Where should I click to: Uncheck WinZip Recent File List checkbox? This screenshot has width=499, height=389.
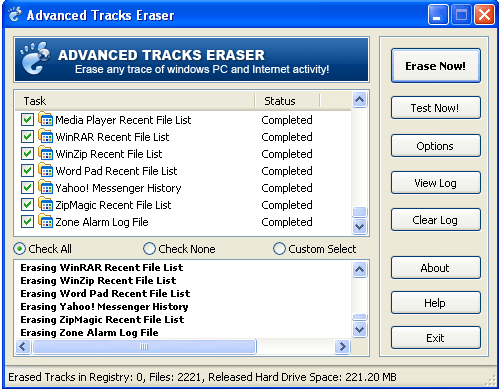27,154
